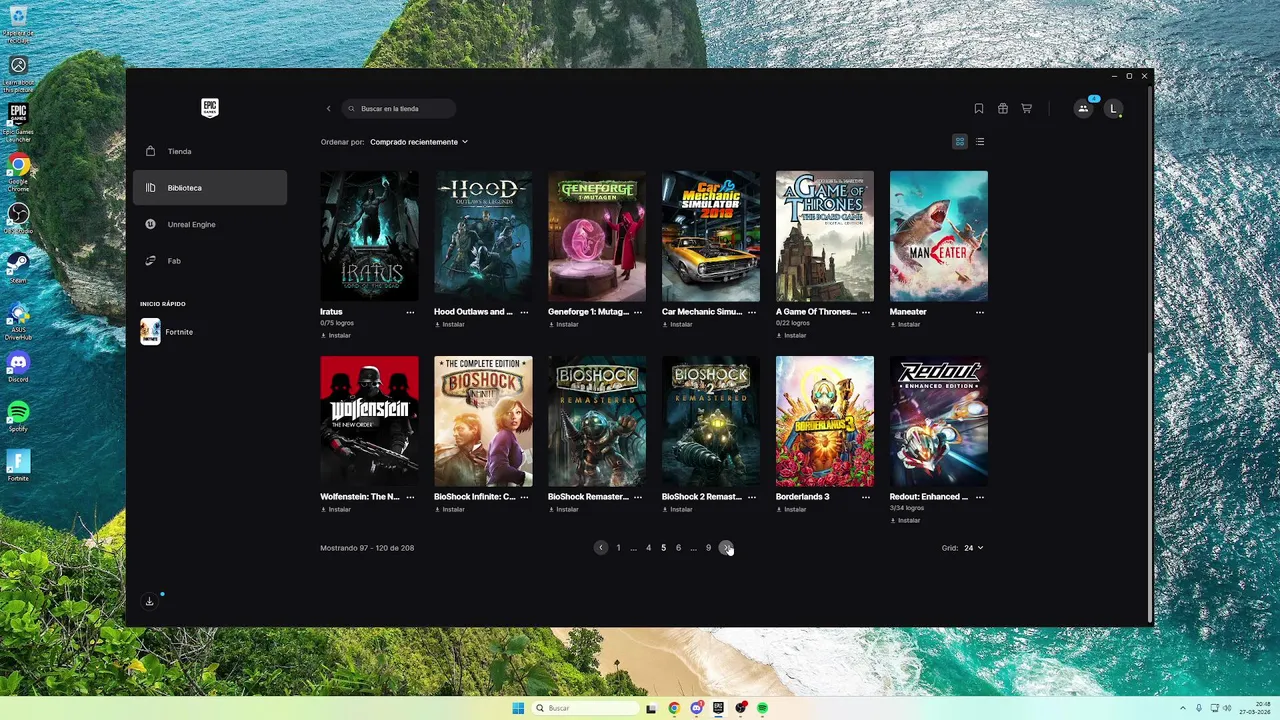Viewport: 1280px width, 720px height.
Task: Open Steam desktop shortcut
Action: tap(18, 267)
